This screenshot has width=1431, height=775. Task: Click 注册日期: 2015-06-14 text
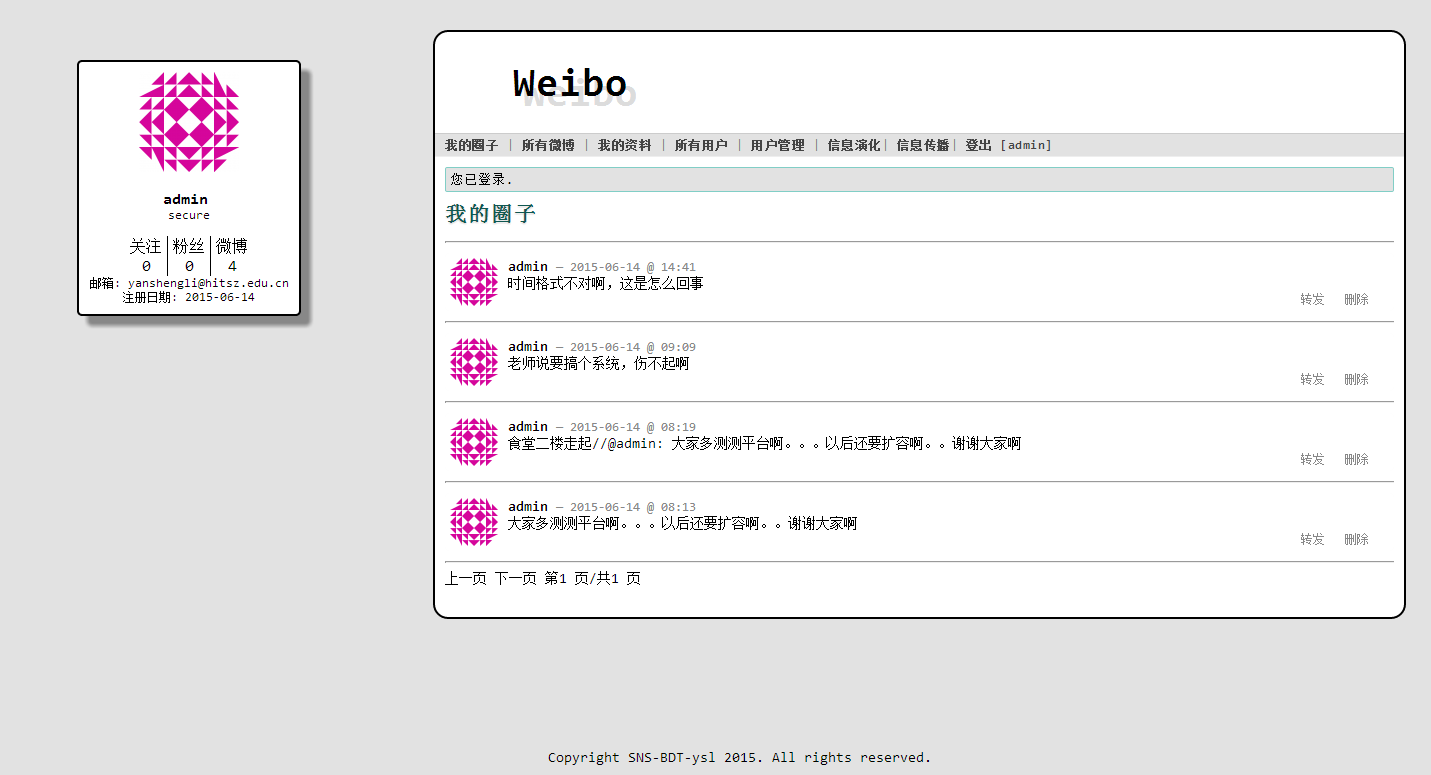pos(189,297)
